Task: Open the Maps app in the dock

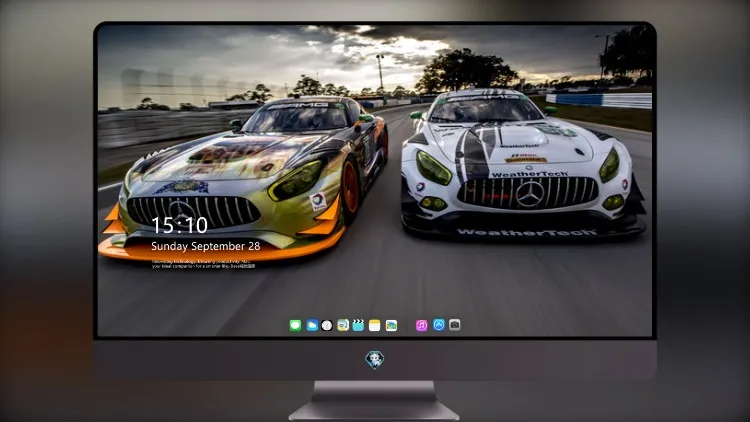Action: 343,325
